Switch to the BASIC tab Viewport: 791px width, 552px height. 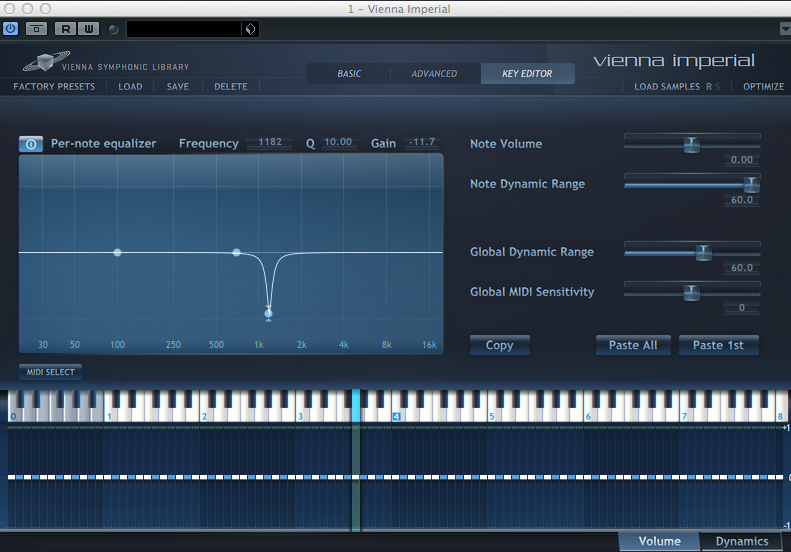click(x=349, y=74)
